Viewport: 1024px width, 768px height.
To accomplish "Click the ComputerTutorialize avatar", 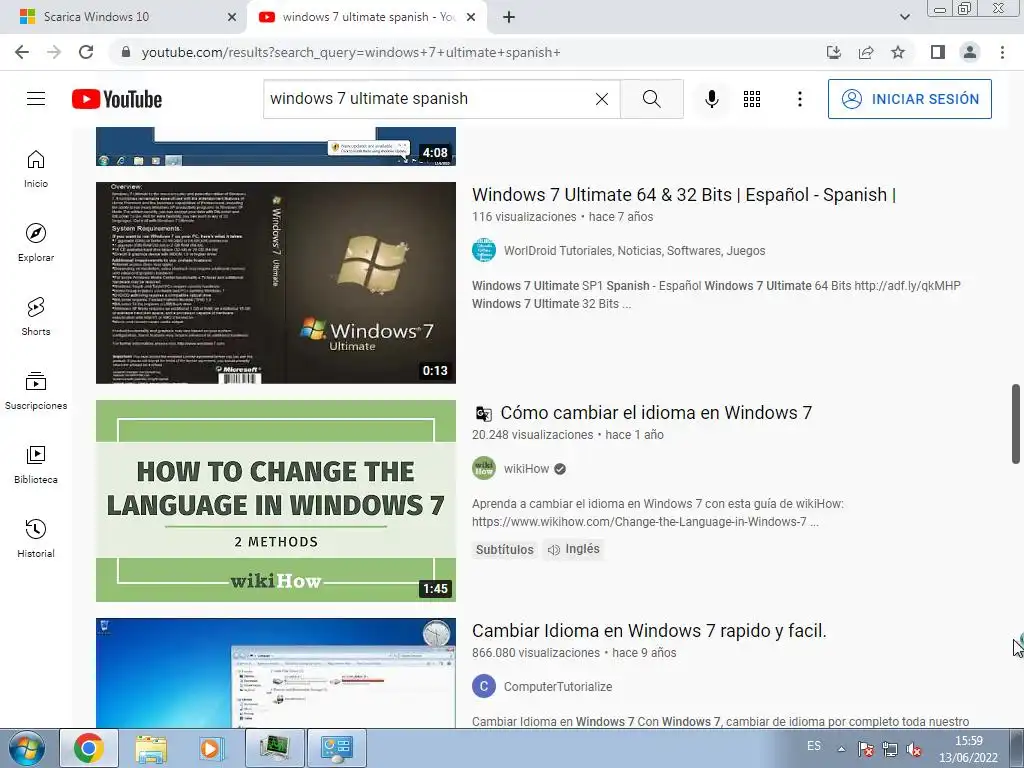I will pyautogui.click(x=484, y=686).
